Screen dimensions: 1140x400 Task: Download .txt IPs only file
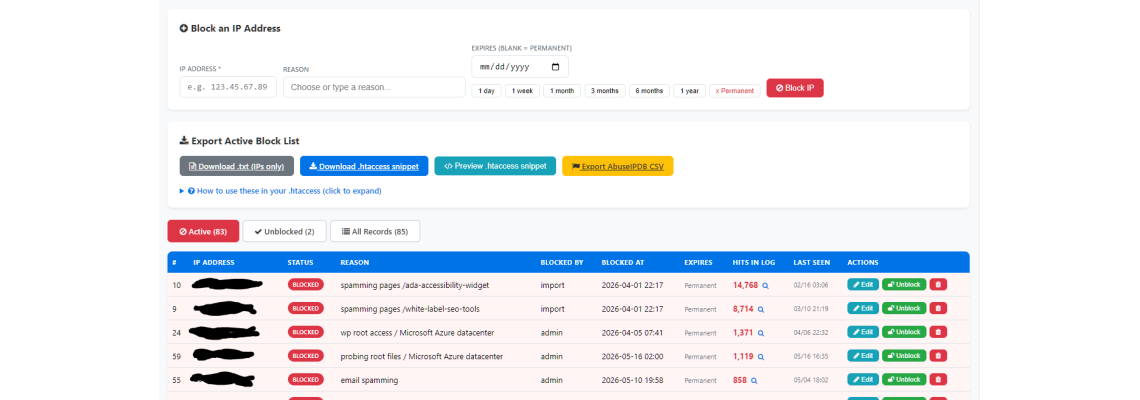(x=236, y=166)
